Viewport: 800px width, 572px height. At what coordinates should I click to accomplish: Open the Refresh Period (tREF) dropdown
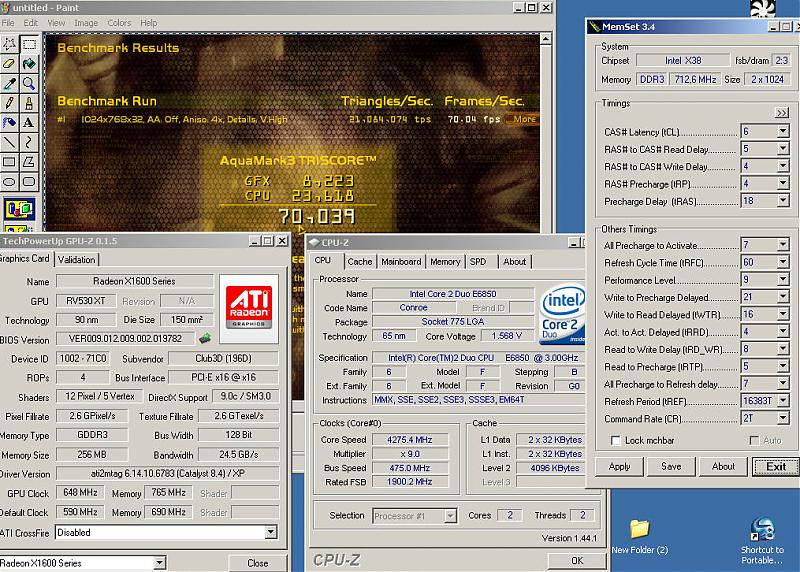click(x=783, y=401)
